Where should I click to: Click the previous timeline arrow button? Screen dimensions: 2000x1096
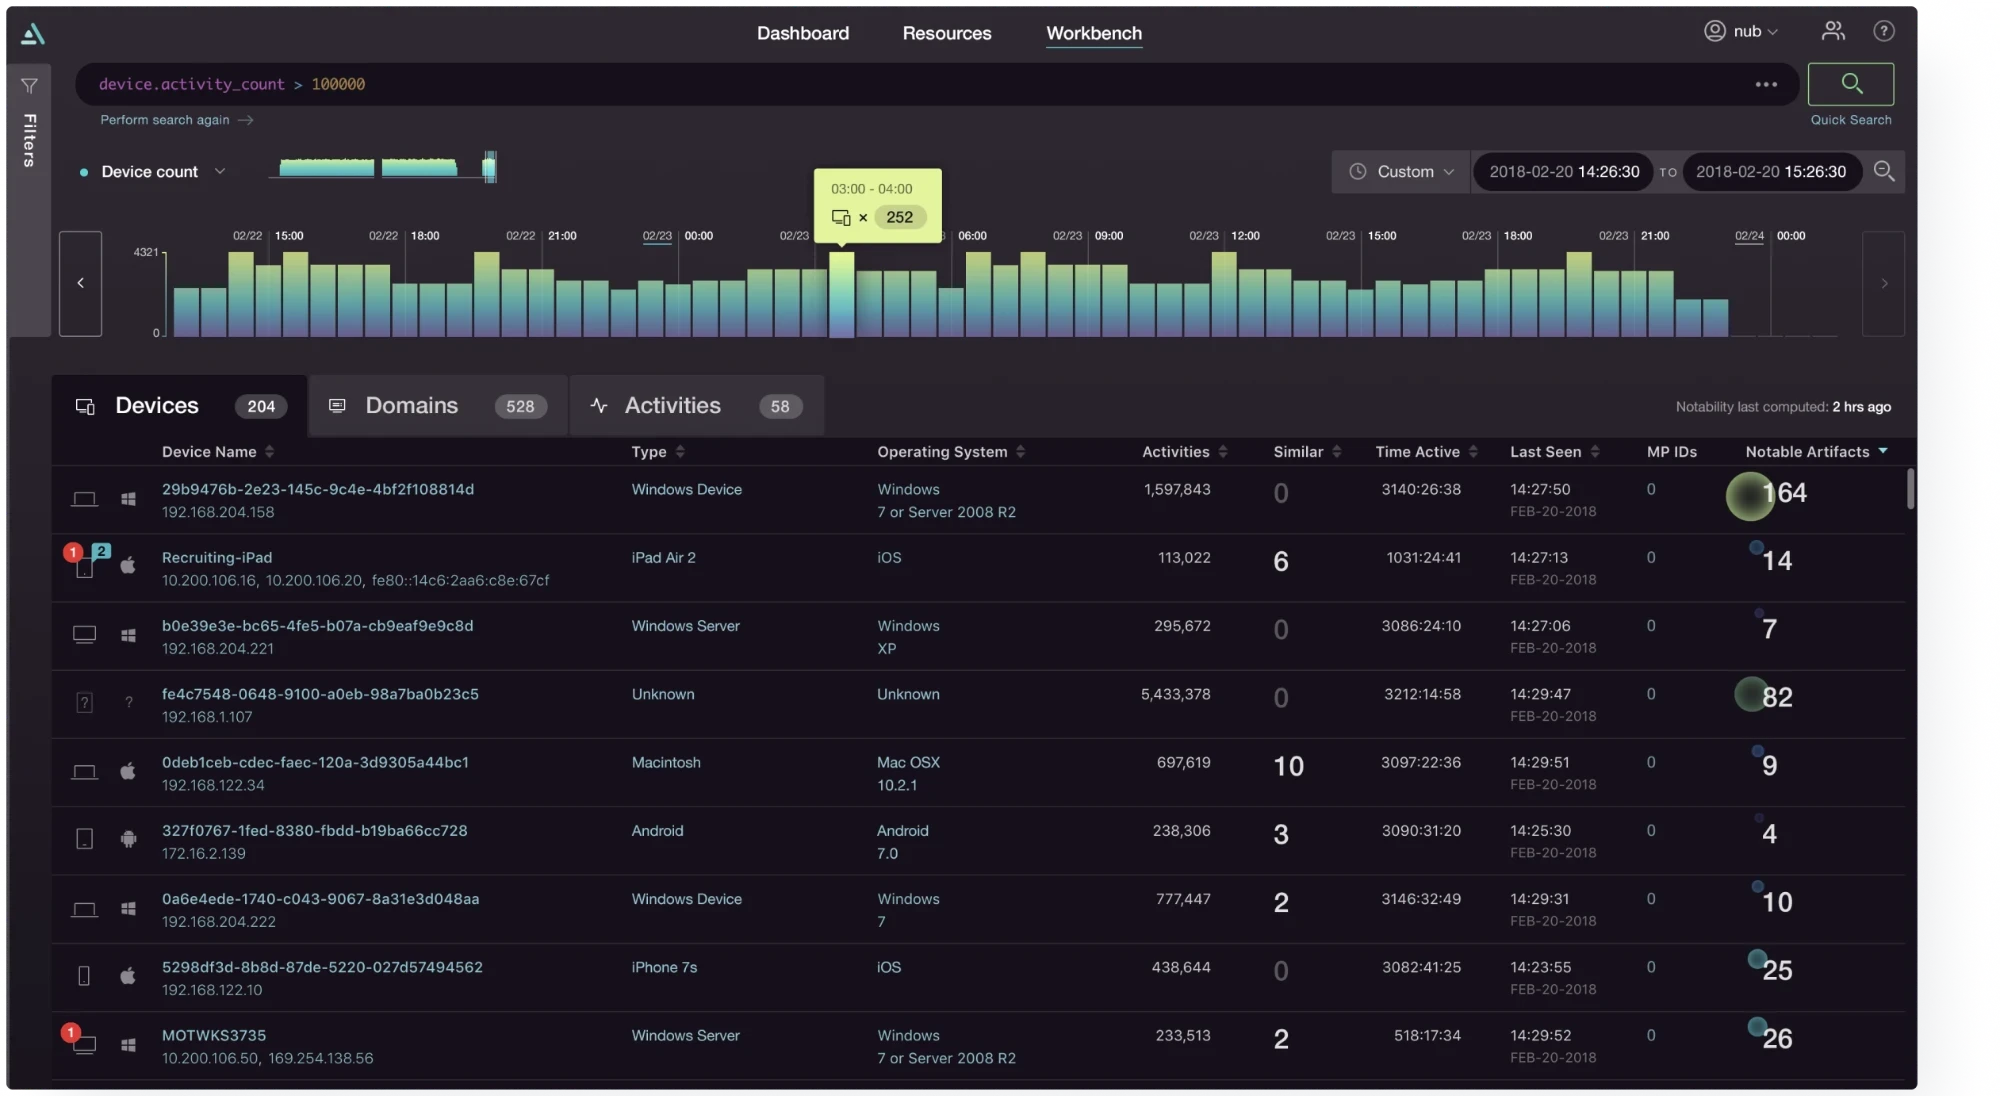(x=80, y=284)
